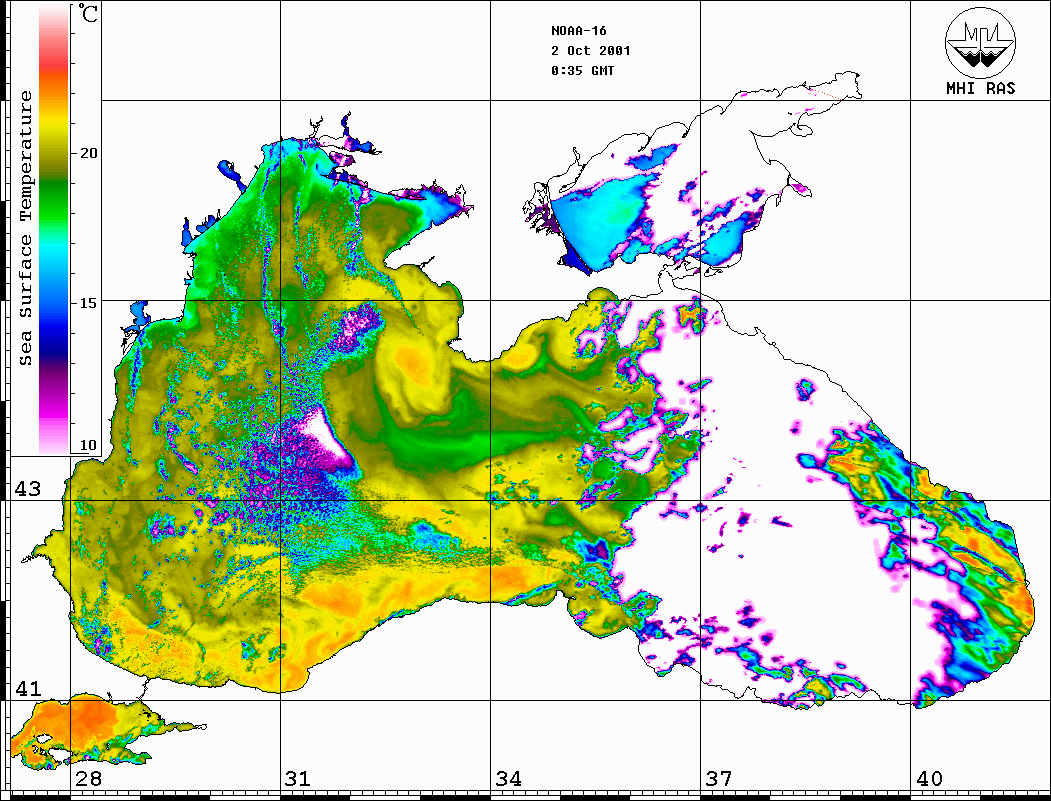
Task: Click the longitude label '40'
Action: [x=929, y=778]
